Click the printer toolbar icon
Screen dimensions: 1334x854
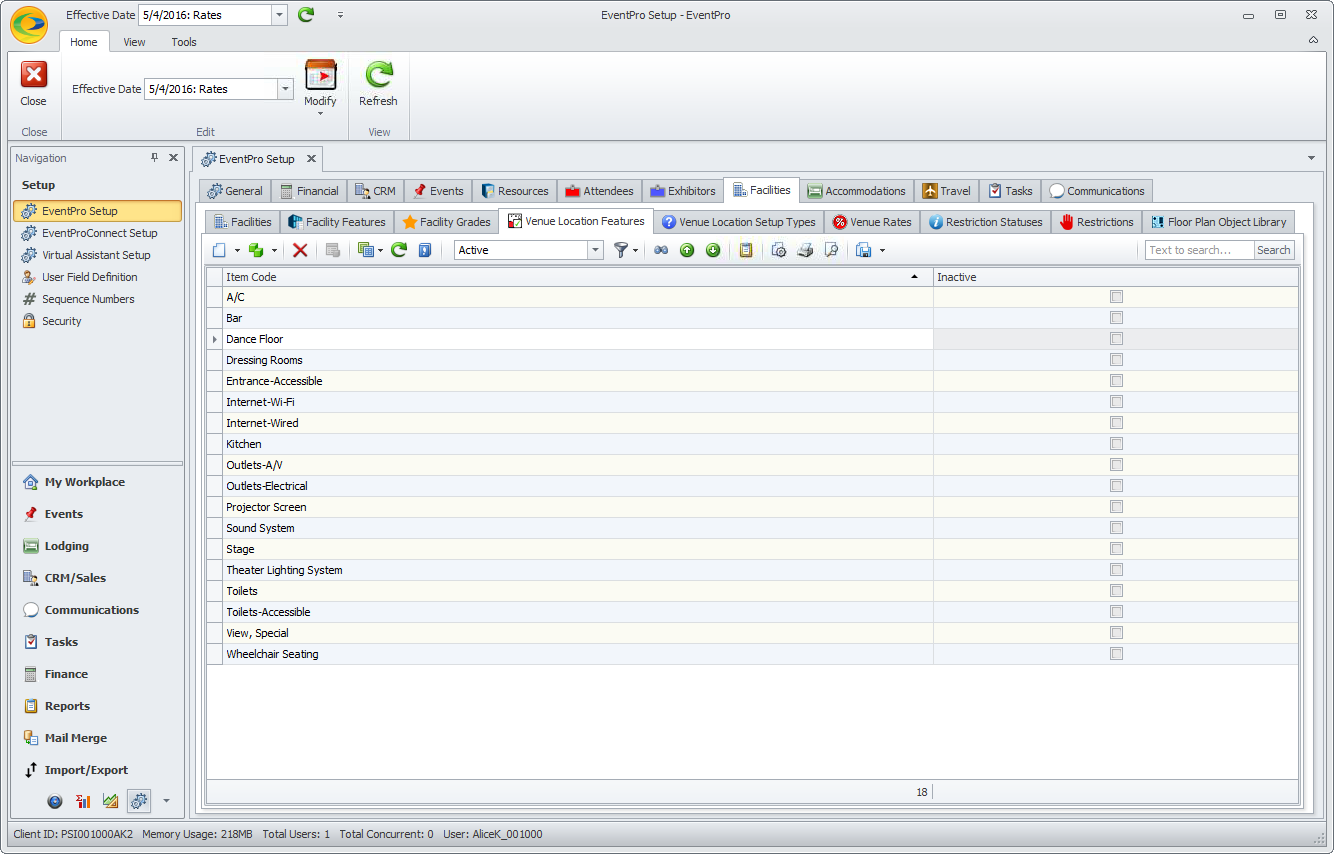[x=805, y=250]
